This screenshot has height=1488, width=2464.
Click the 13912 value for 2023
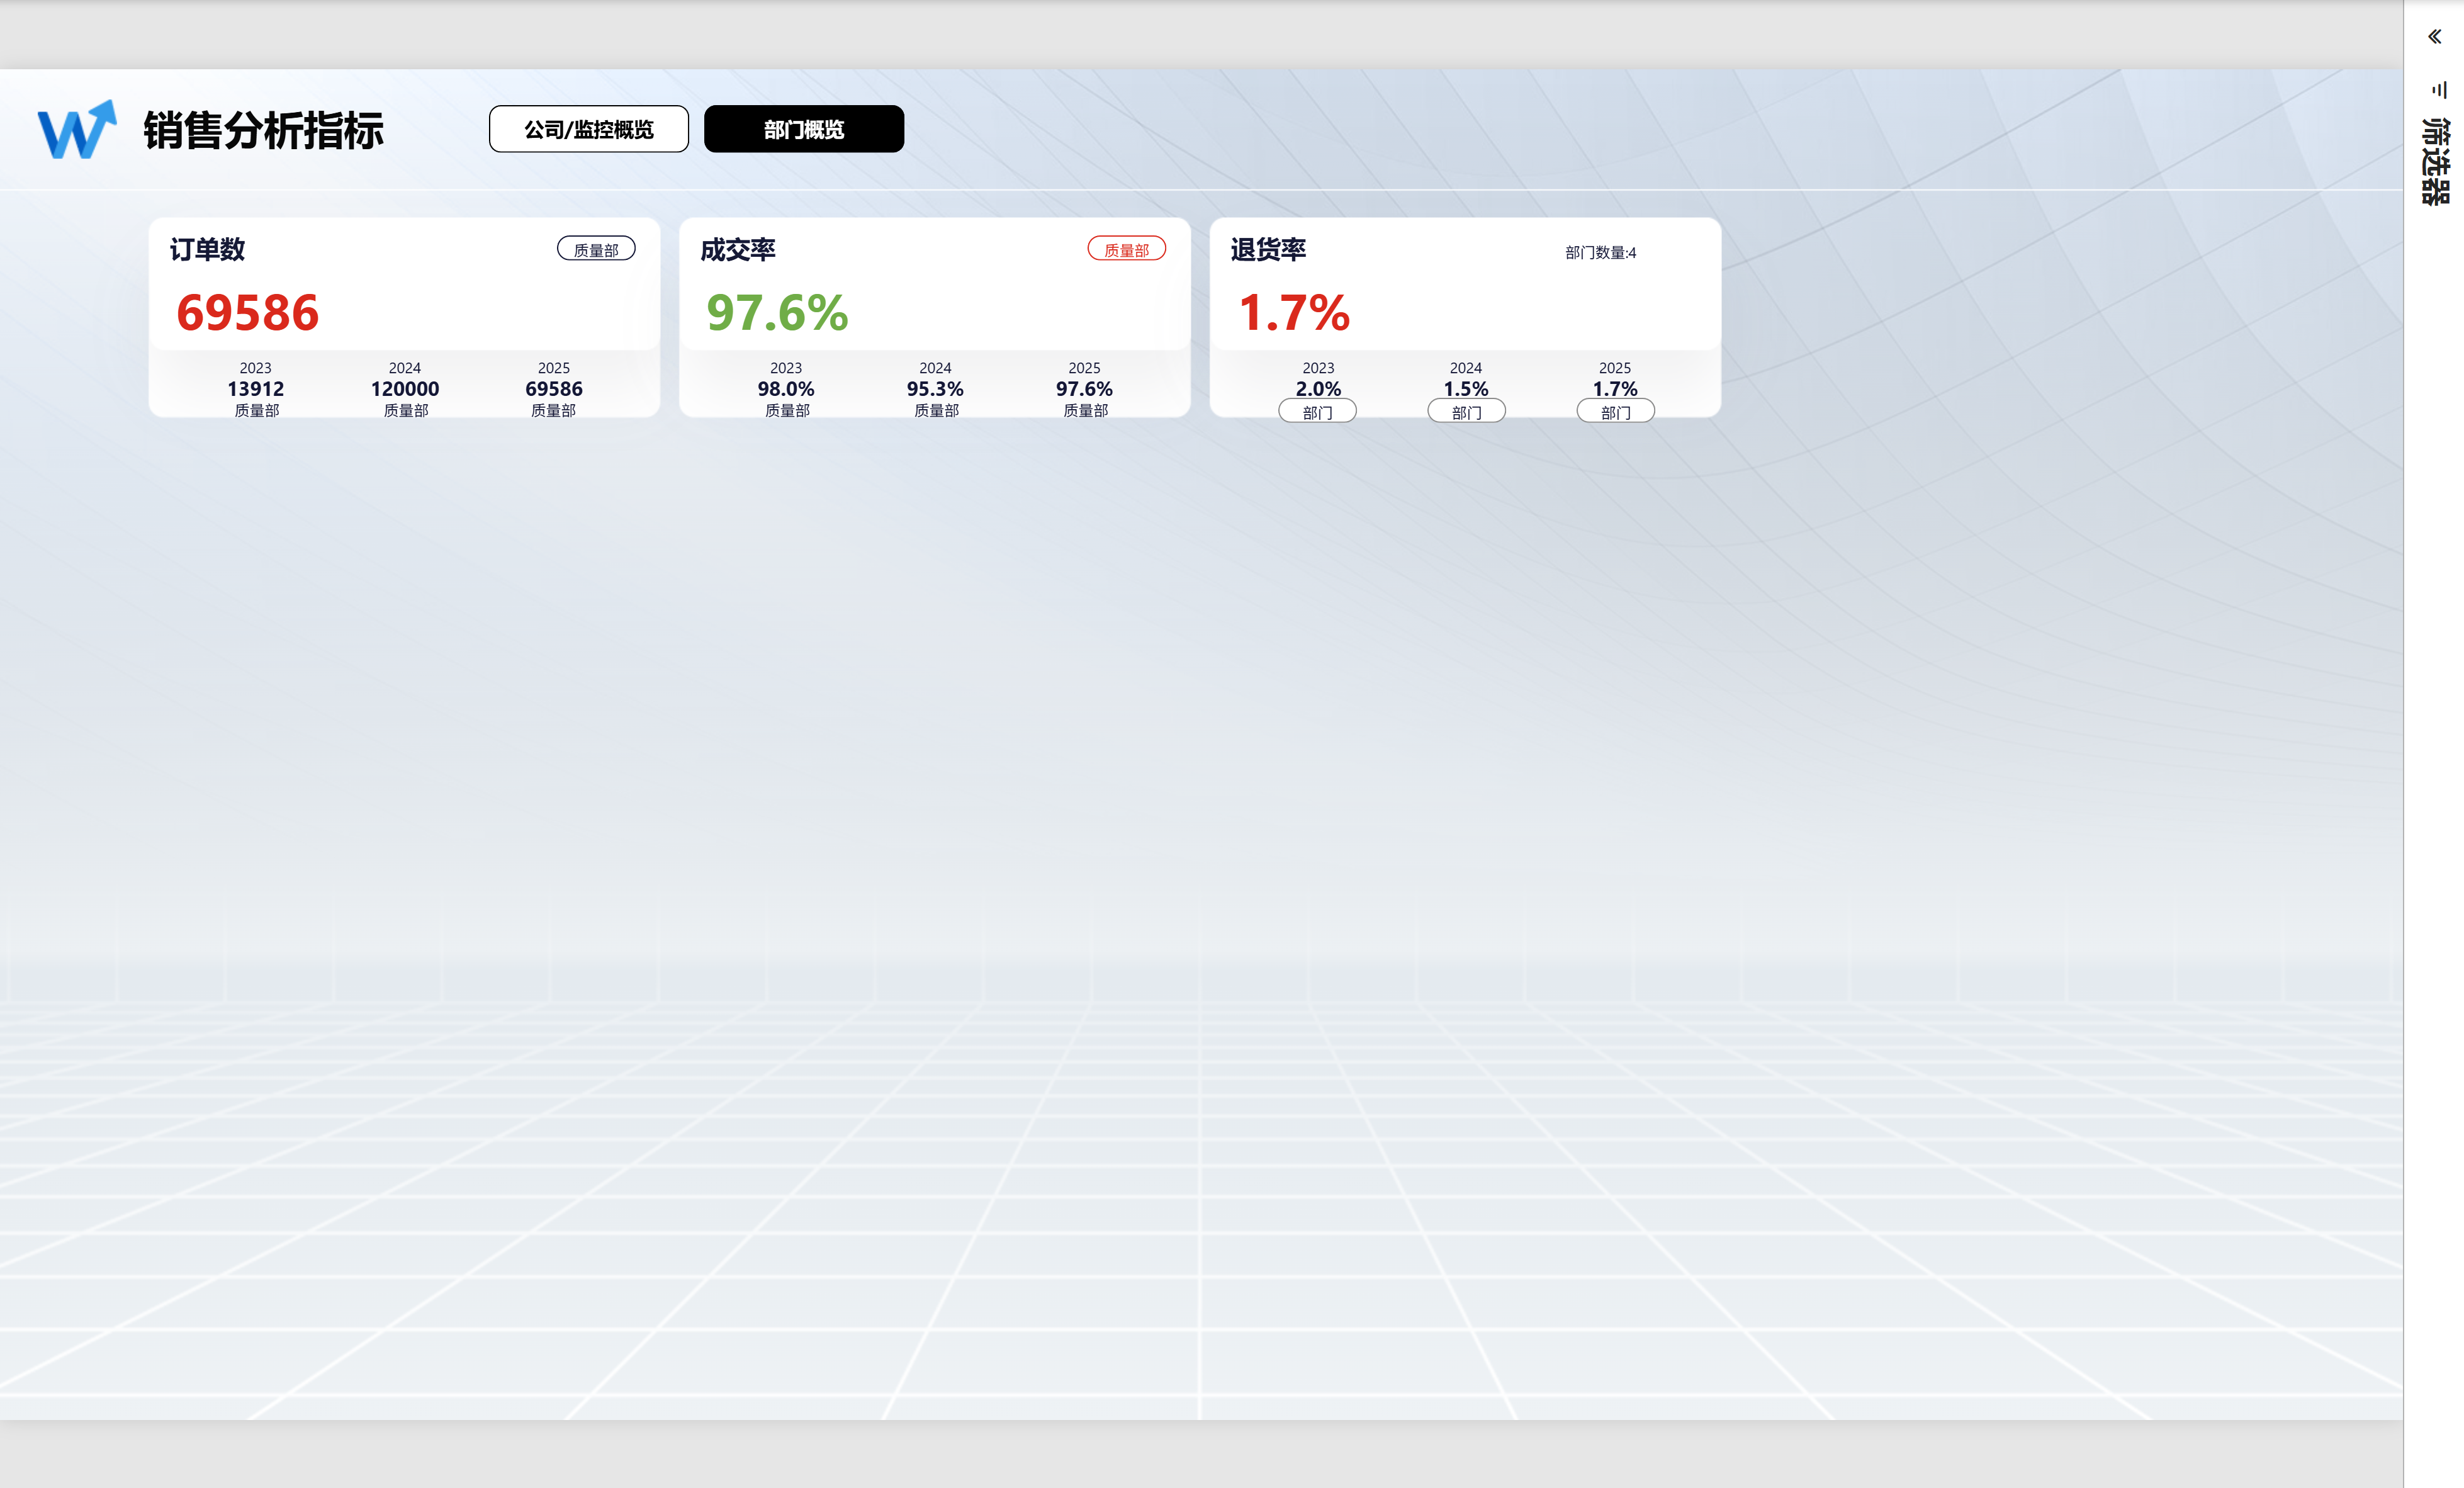255,388
